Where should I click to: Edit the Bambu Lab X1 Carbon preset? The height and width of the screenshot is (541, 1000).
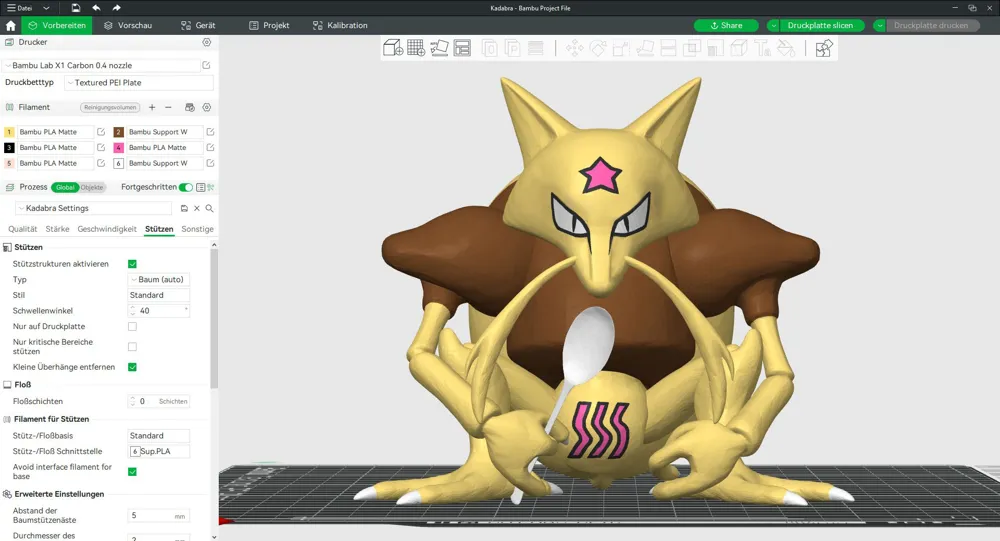tap(207, 65)
